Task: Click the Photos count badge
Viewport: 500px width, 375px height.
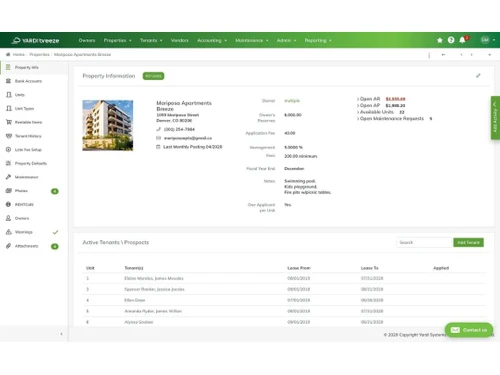Action: click(55, 191)
